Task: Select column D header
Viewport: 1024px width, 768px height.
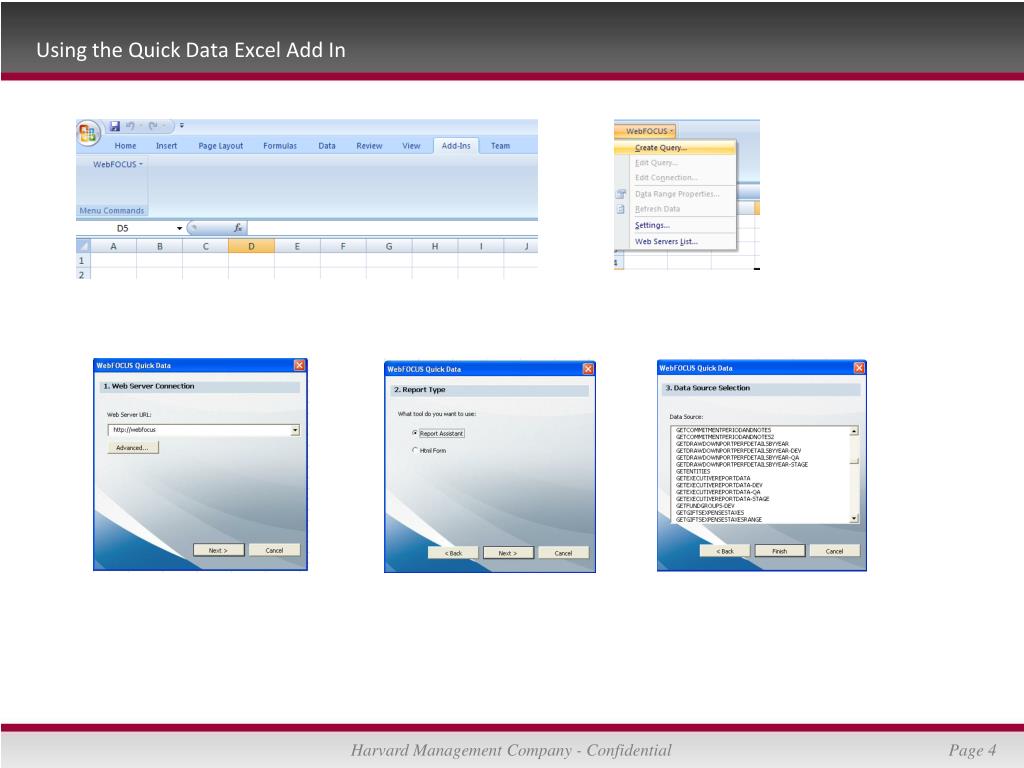Action: coord(251,246)
